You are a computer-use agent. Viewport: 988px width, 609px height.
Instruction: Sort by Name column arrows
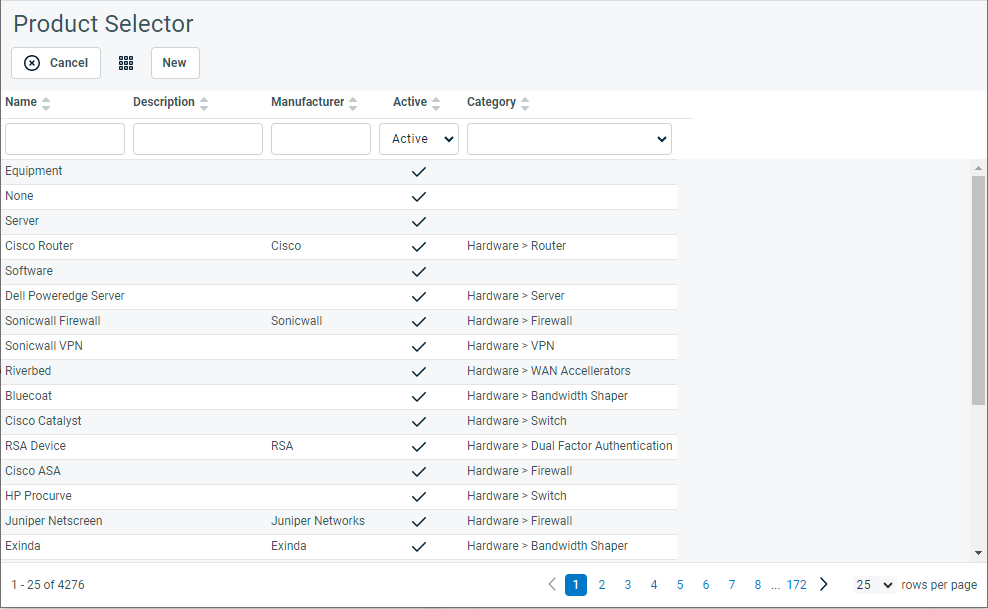coord(45,103)
